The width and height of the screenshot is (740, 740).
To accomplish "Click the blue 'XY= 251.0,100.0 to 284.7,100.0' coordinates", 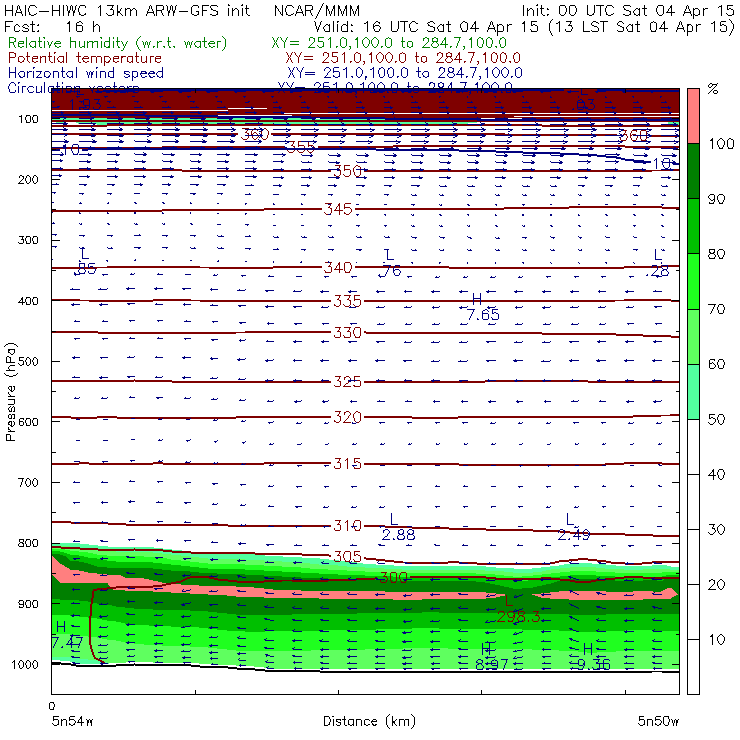I will pos(405,73).
